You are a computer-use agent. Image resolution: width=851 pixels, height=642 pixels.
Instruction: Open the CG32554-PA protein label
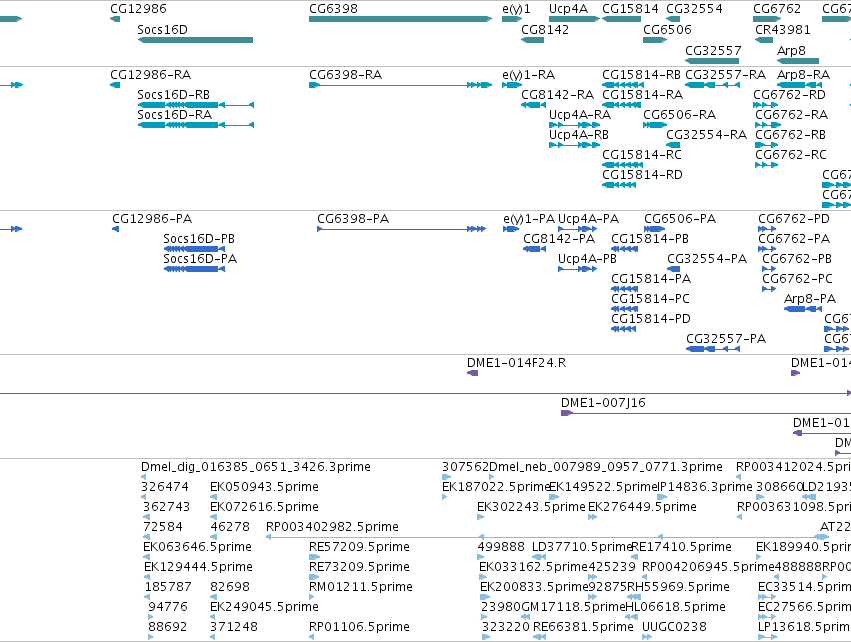[707, 259]
